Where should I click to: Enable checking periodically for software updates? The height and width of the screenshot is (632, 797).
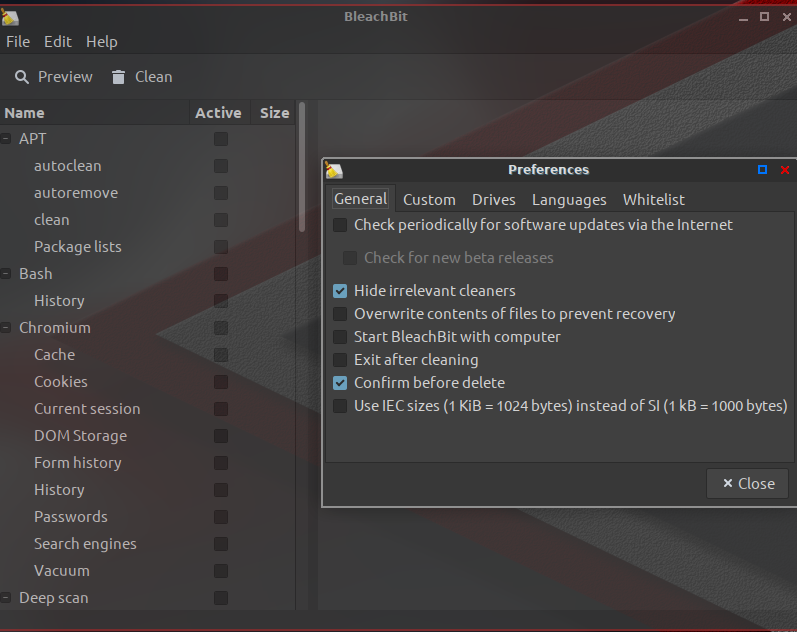point(340,225)
